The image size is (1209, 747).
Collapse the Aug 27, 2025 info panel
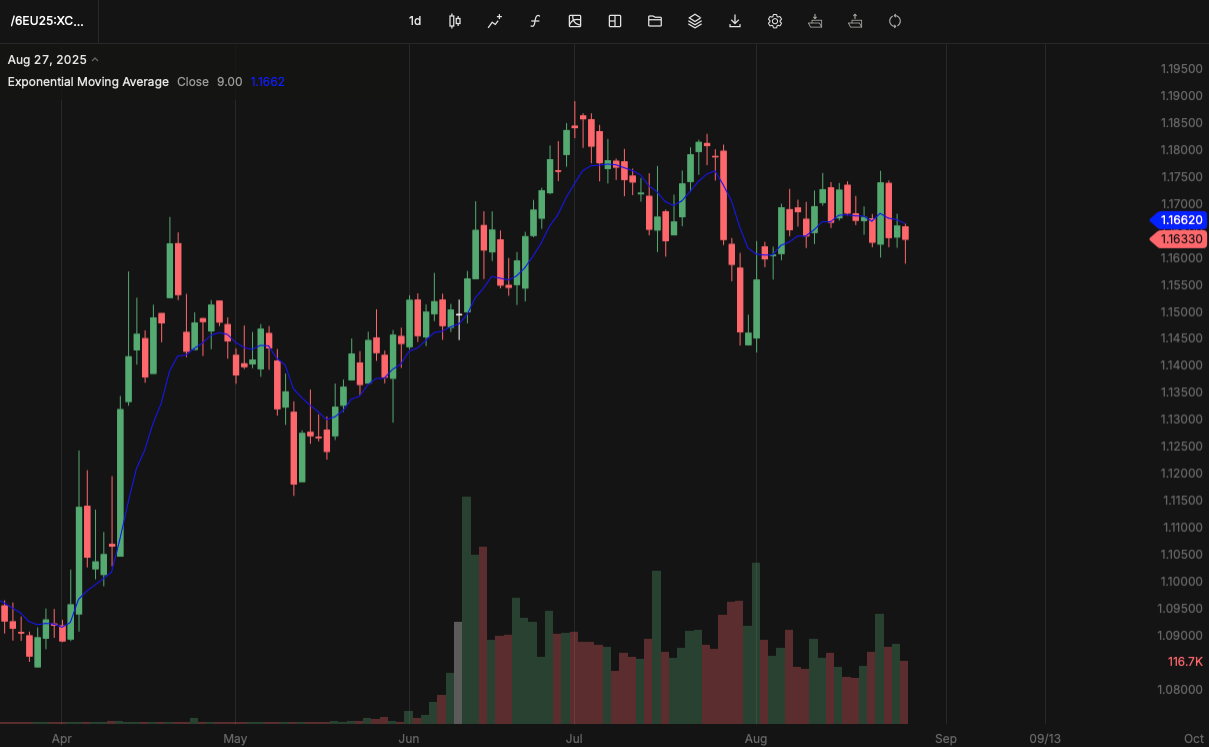pyautogui.click(x=95, y=59)
